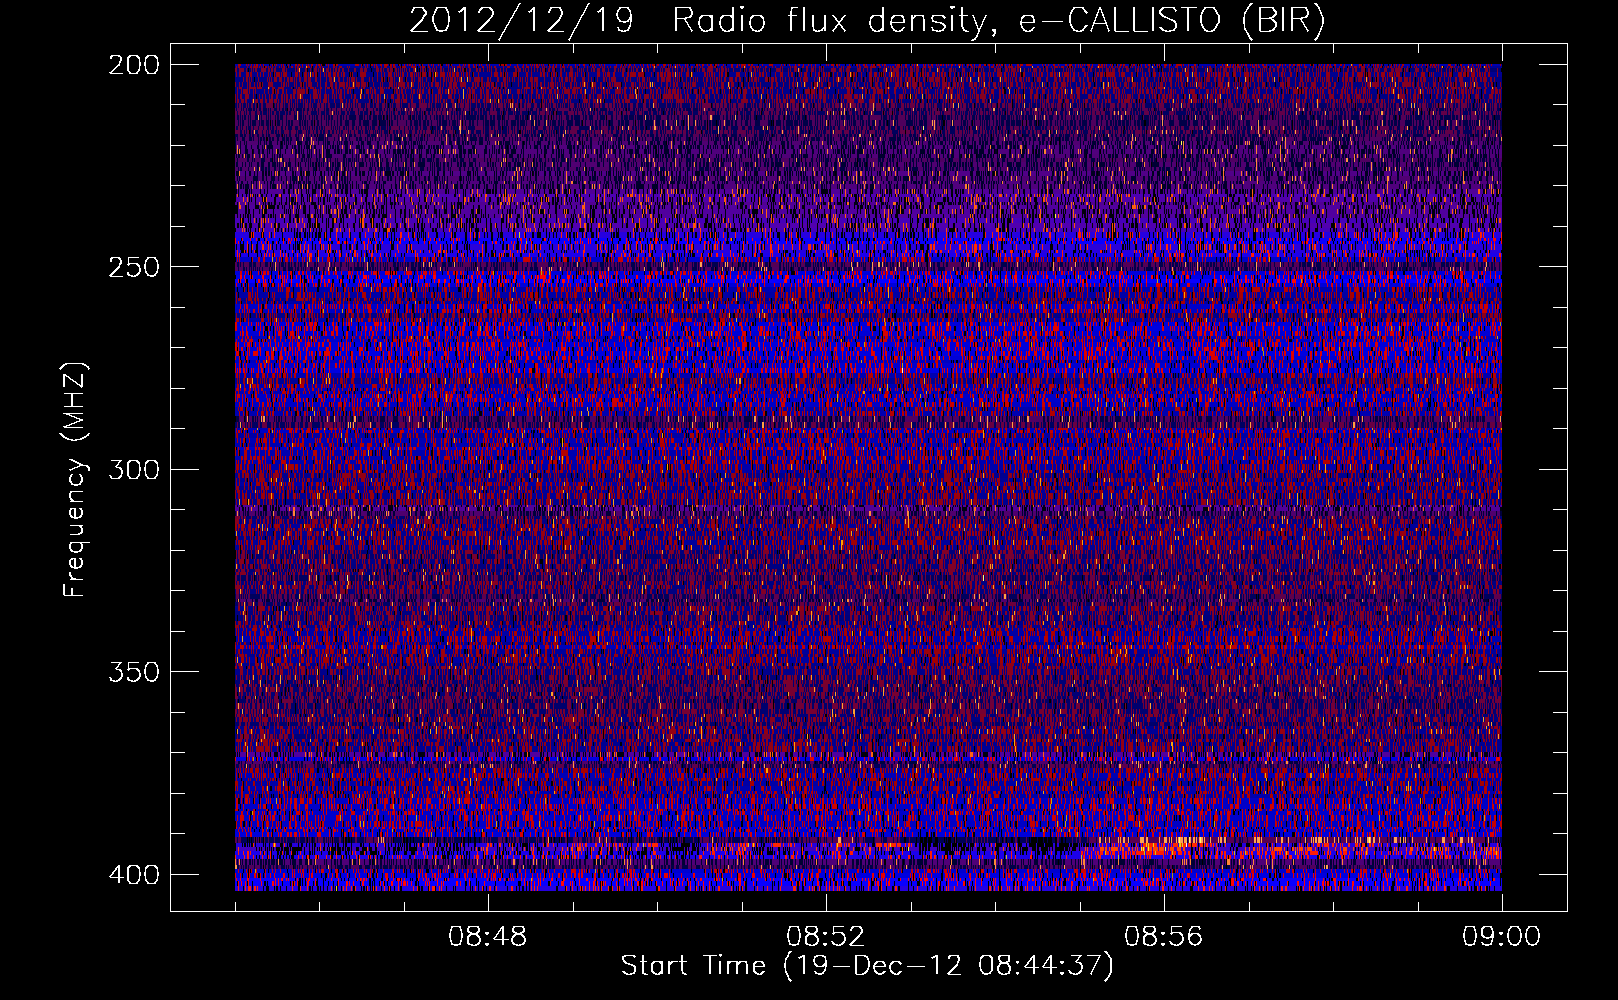
Task: Click the '350' frequency tick label
Action: [x=133, y=672]
